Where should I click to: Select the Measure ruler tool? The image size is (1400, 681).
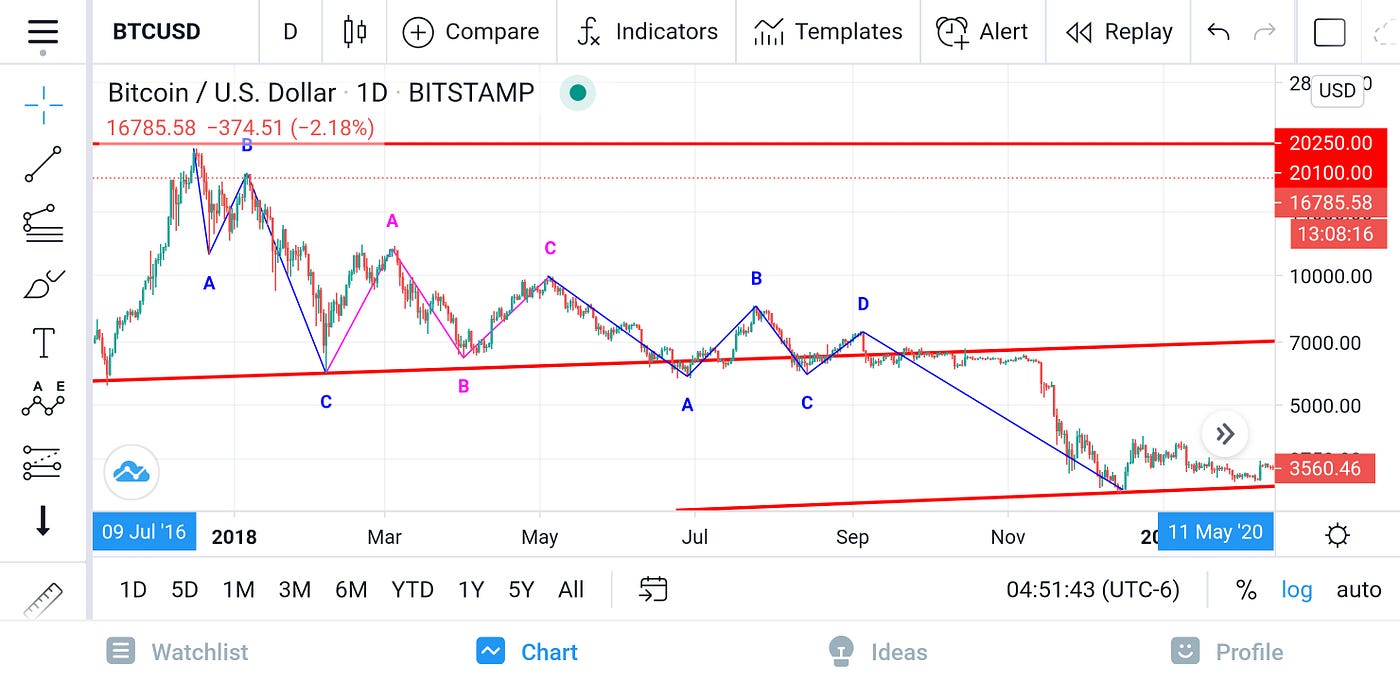coord(42,599)
